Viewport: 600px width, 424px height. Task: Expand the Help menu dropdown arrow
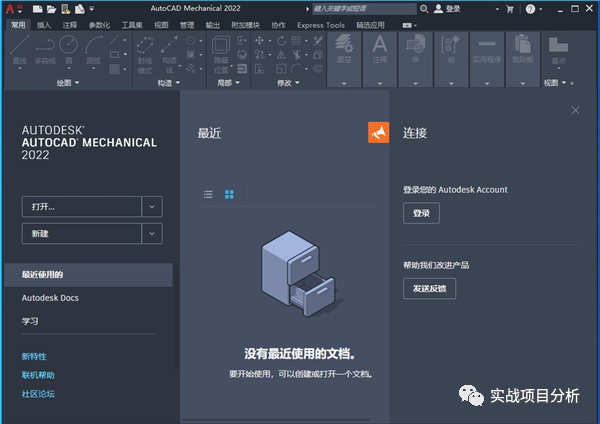pos(540,9)
